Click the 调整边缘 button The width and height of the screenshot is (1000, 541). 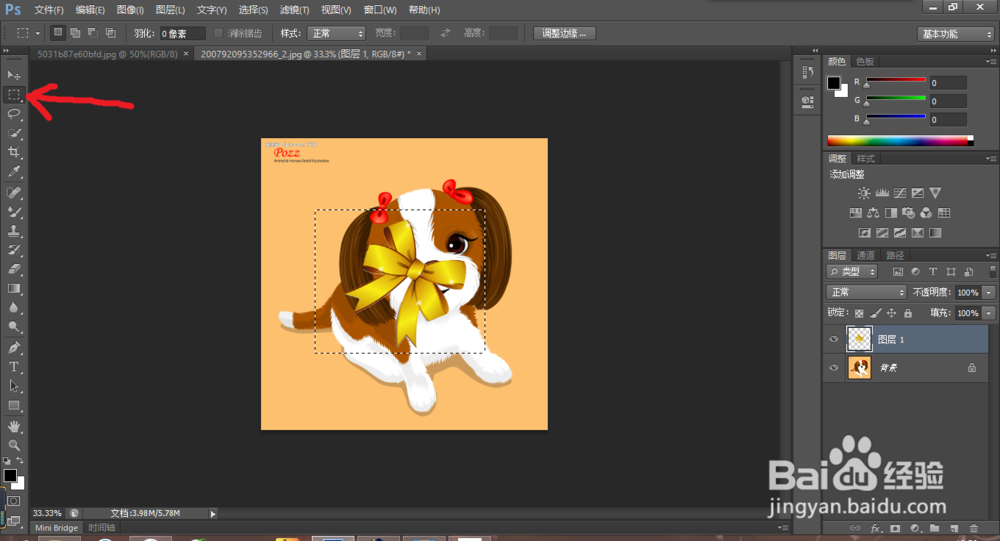point(564,33)
